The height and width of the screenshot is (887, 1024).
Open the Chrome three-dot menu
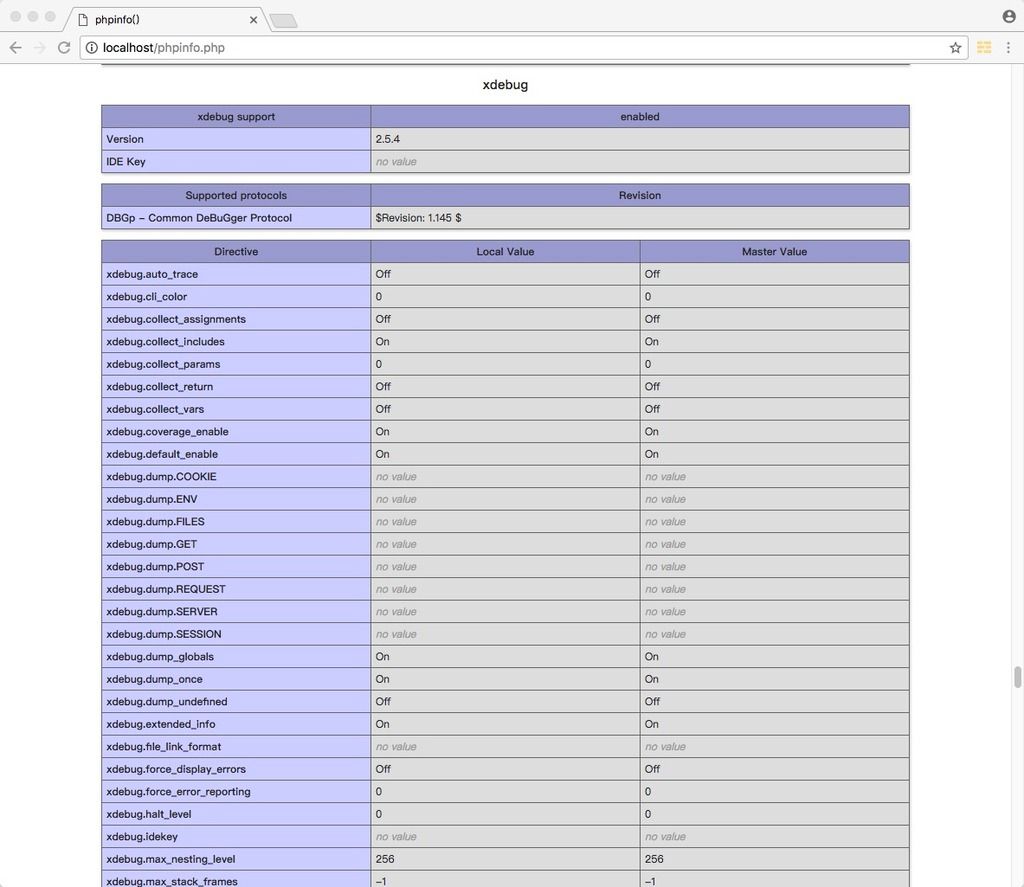point(1008,48)
